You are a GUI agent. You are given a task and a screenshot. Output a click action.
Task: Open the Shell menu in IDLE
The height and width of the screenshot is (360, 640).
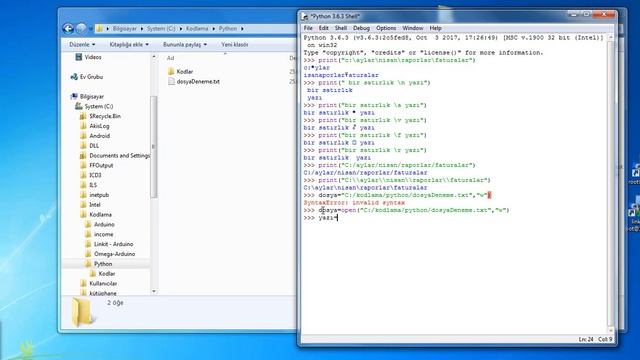[x=341, y=28]
